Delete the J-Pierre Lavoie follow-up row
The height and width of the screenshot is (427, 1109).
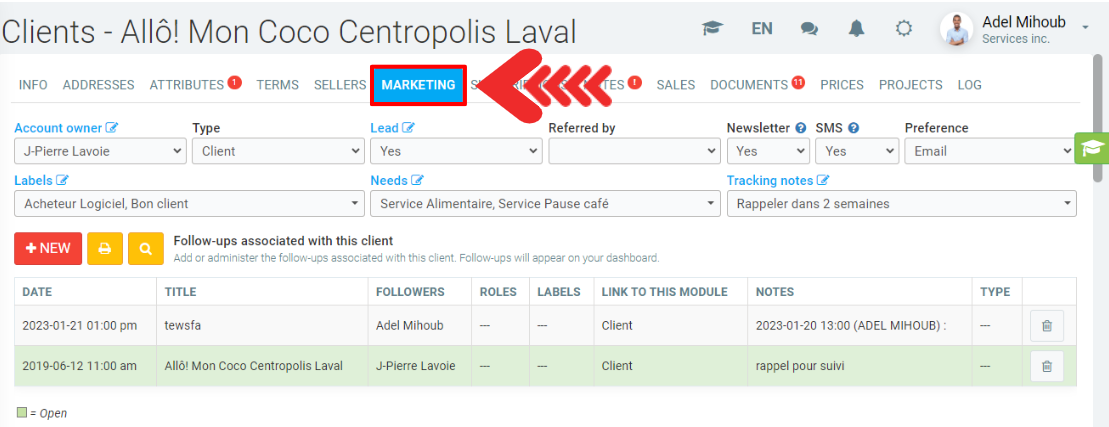tap(1046, 366)
